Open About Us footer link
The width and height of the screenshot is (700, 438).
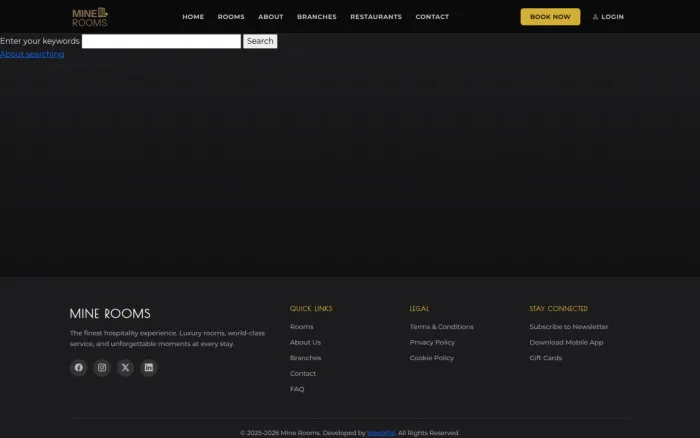(305, 342)
